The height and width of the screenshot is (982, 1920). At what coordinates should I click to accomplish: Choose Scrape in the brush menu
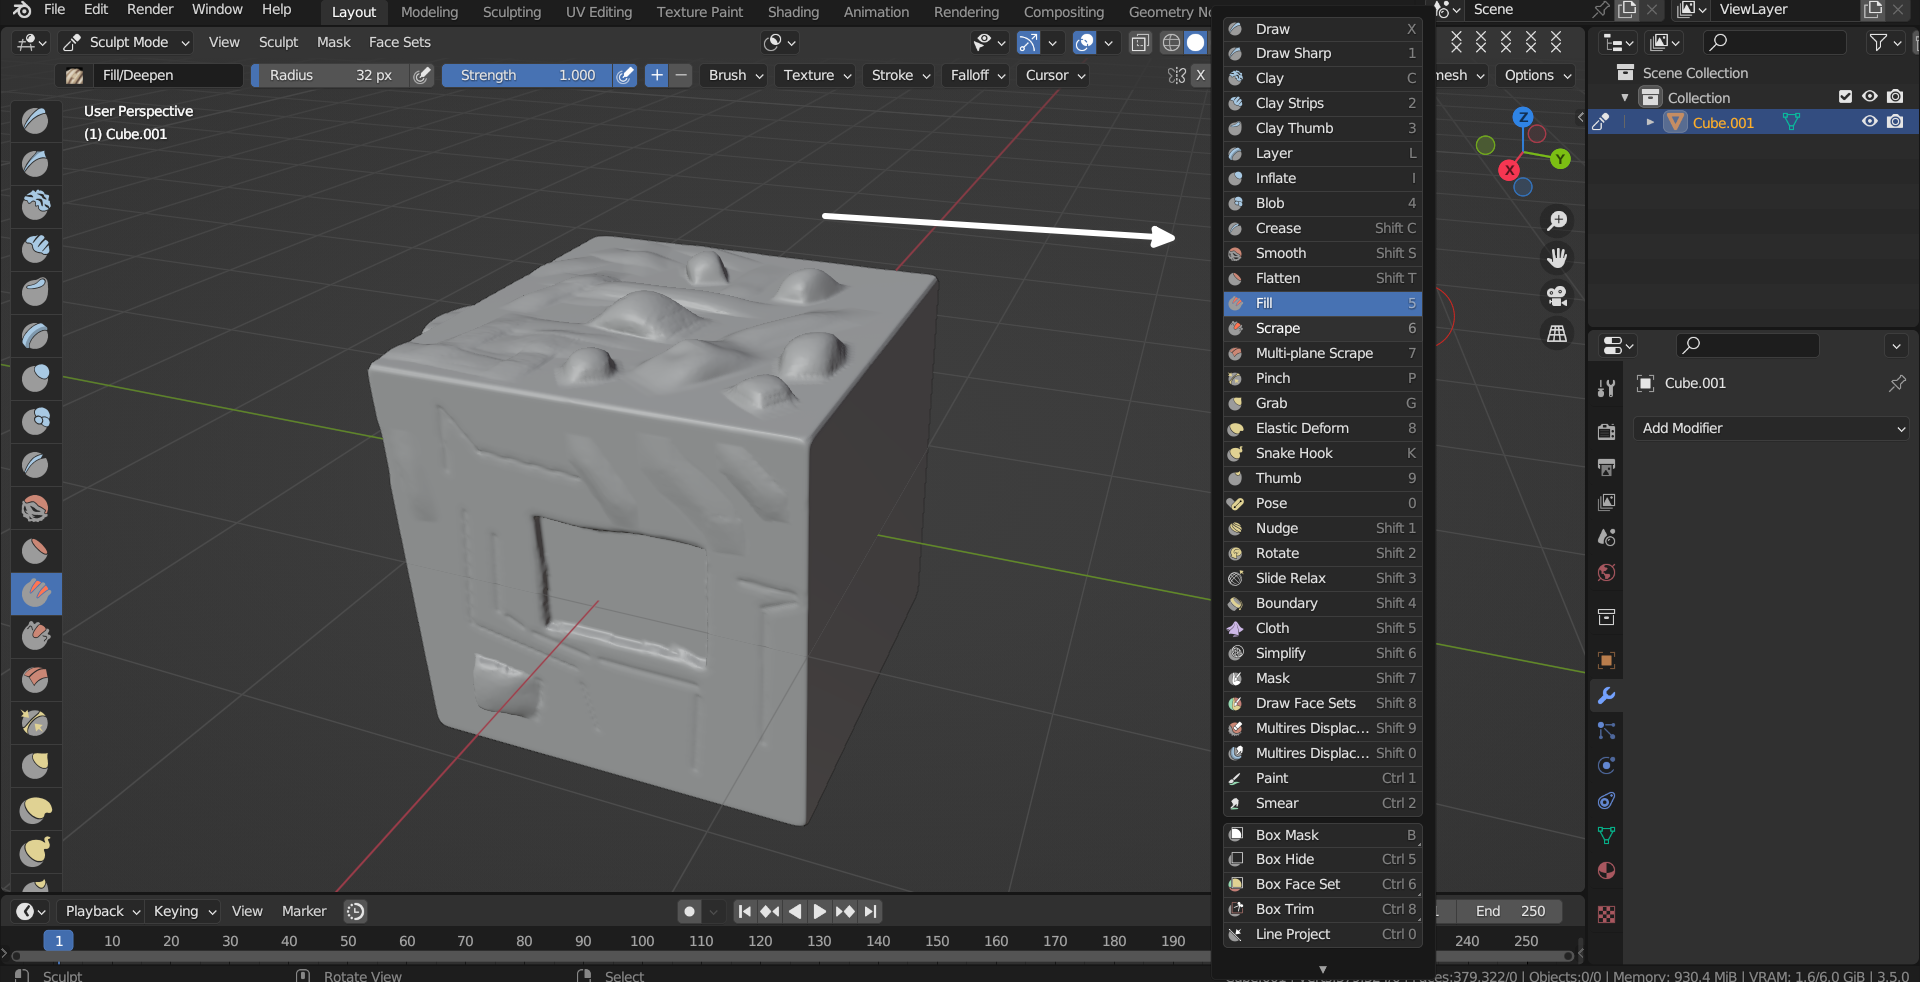(x=1322, y=328)
